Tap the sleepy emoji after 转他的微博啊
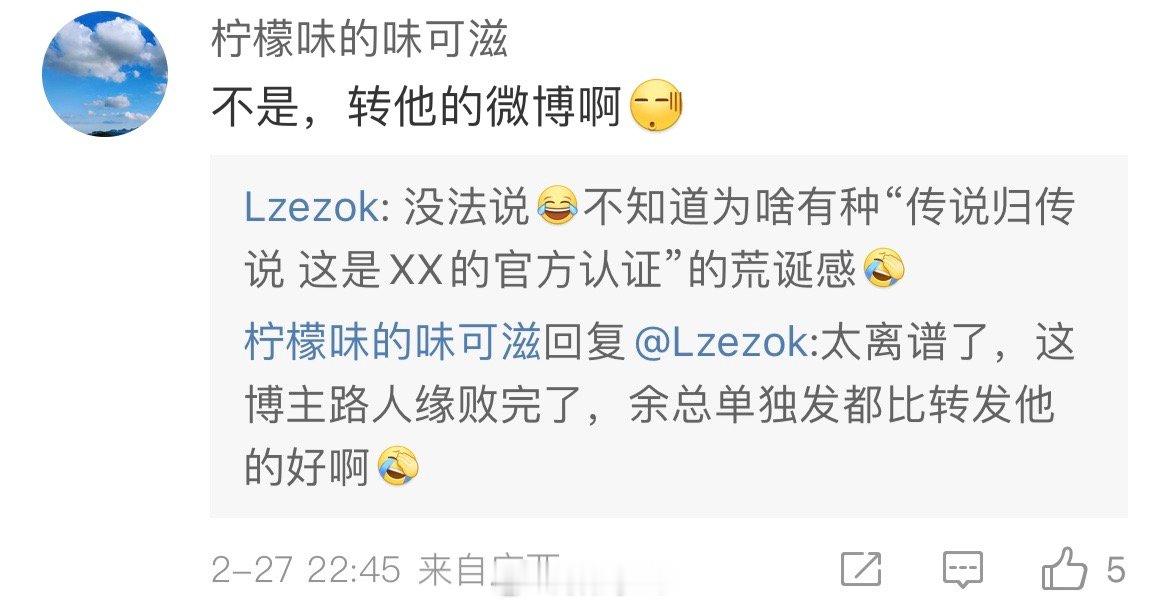Screen dimensions: 1170x608 [657, 107]
